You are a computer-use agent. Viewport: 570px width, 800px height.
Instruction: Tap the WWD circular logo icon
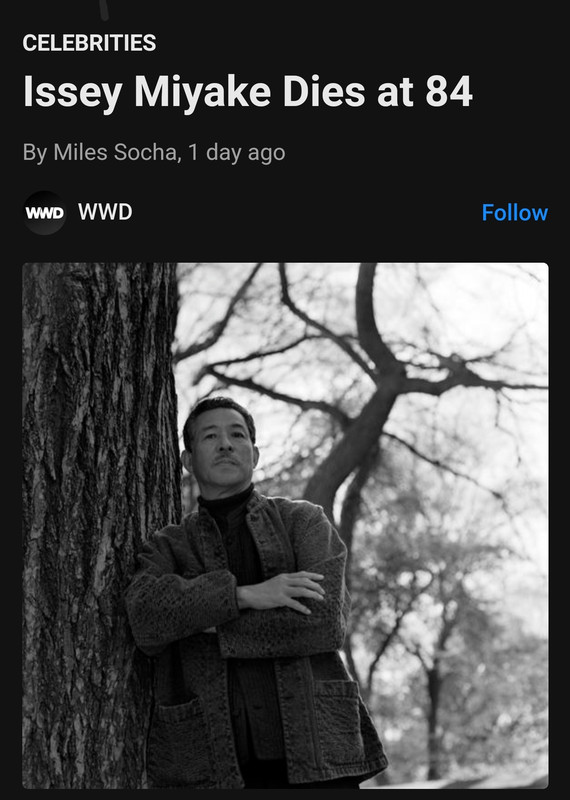pyautogui.click(x=45, y=213)
